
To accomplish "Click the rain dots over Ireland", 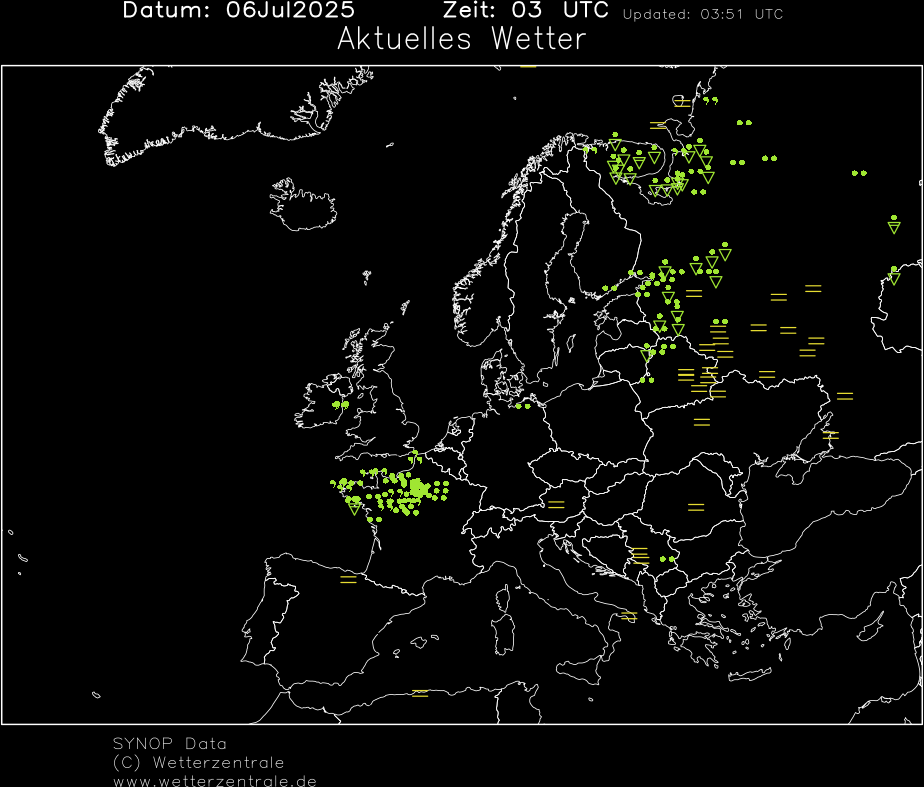I will pos(341,404).
